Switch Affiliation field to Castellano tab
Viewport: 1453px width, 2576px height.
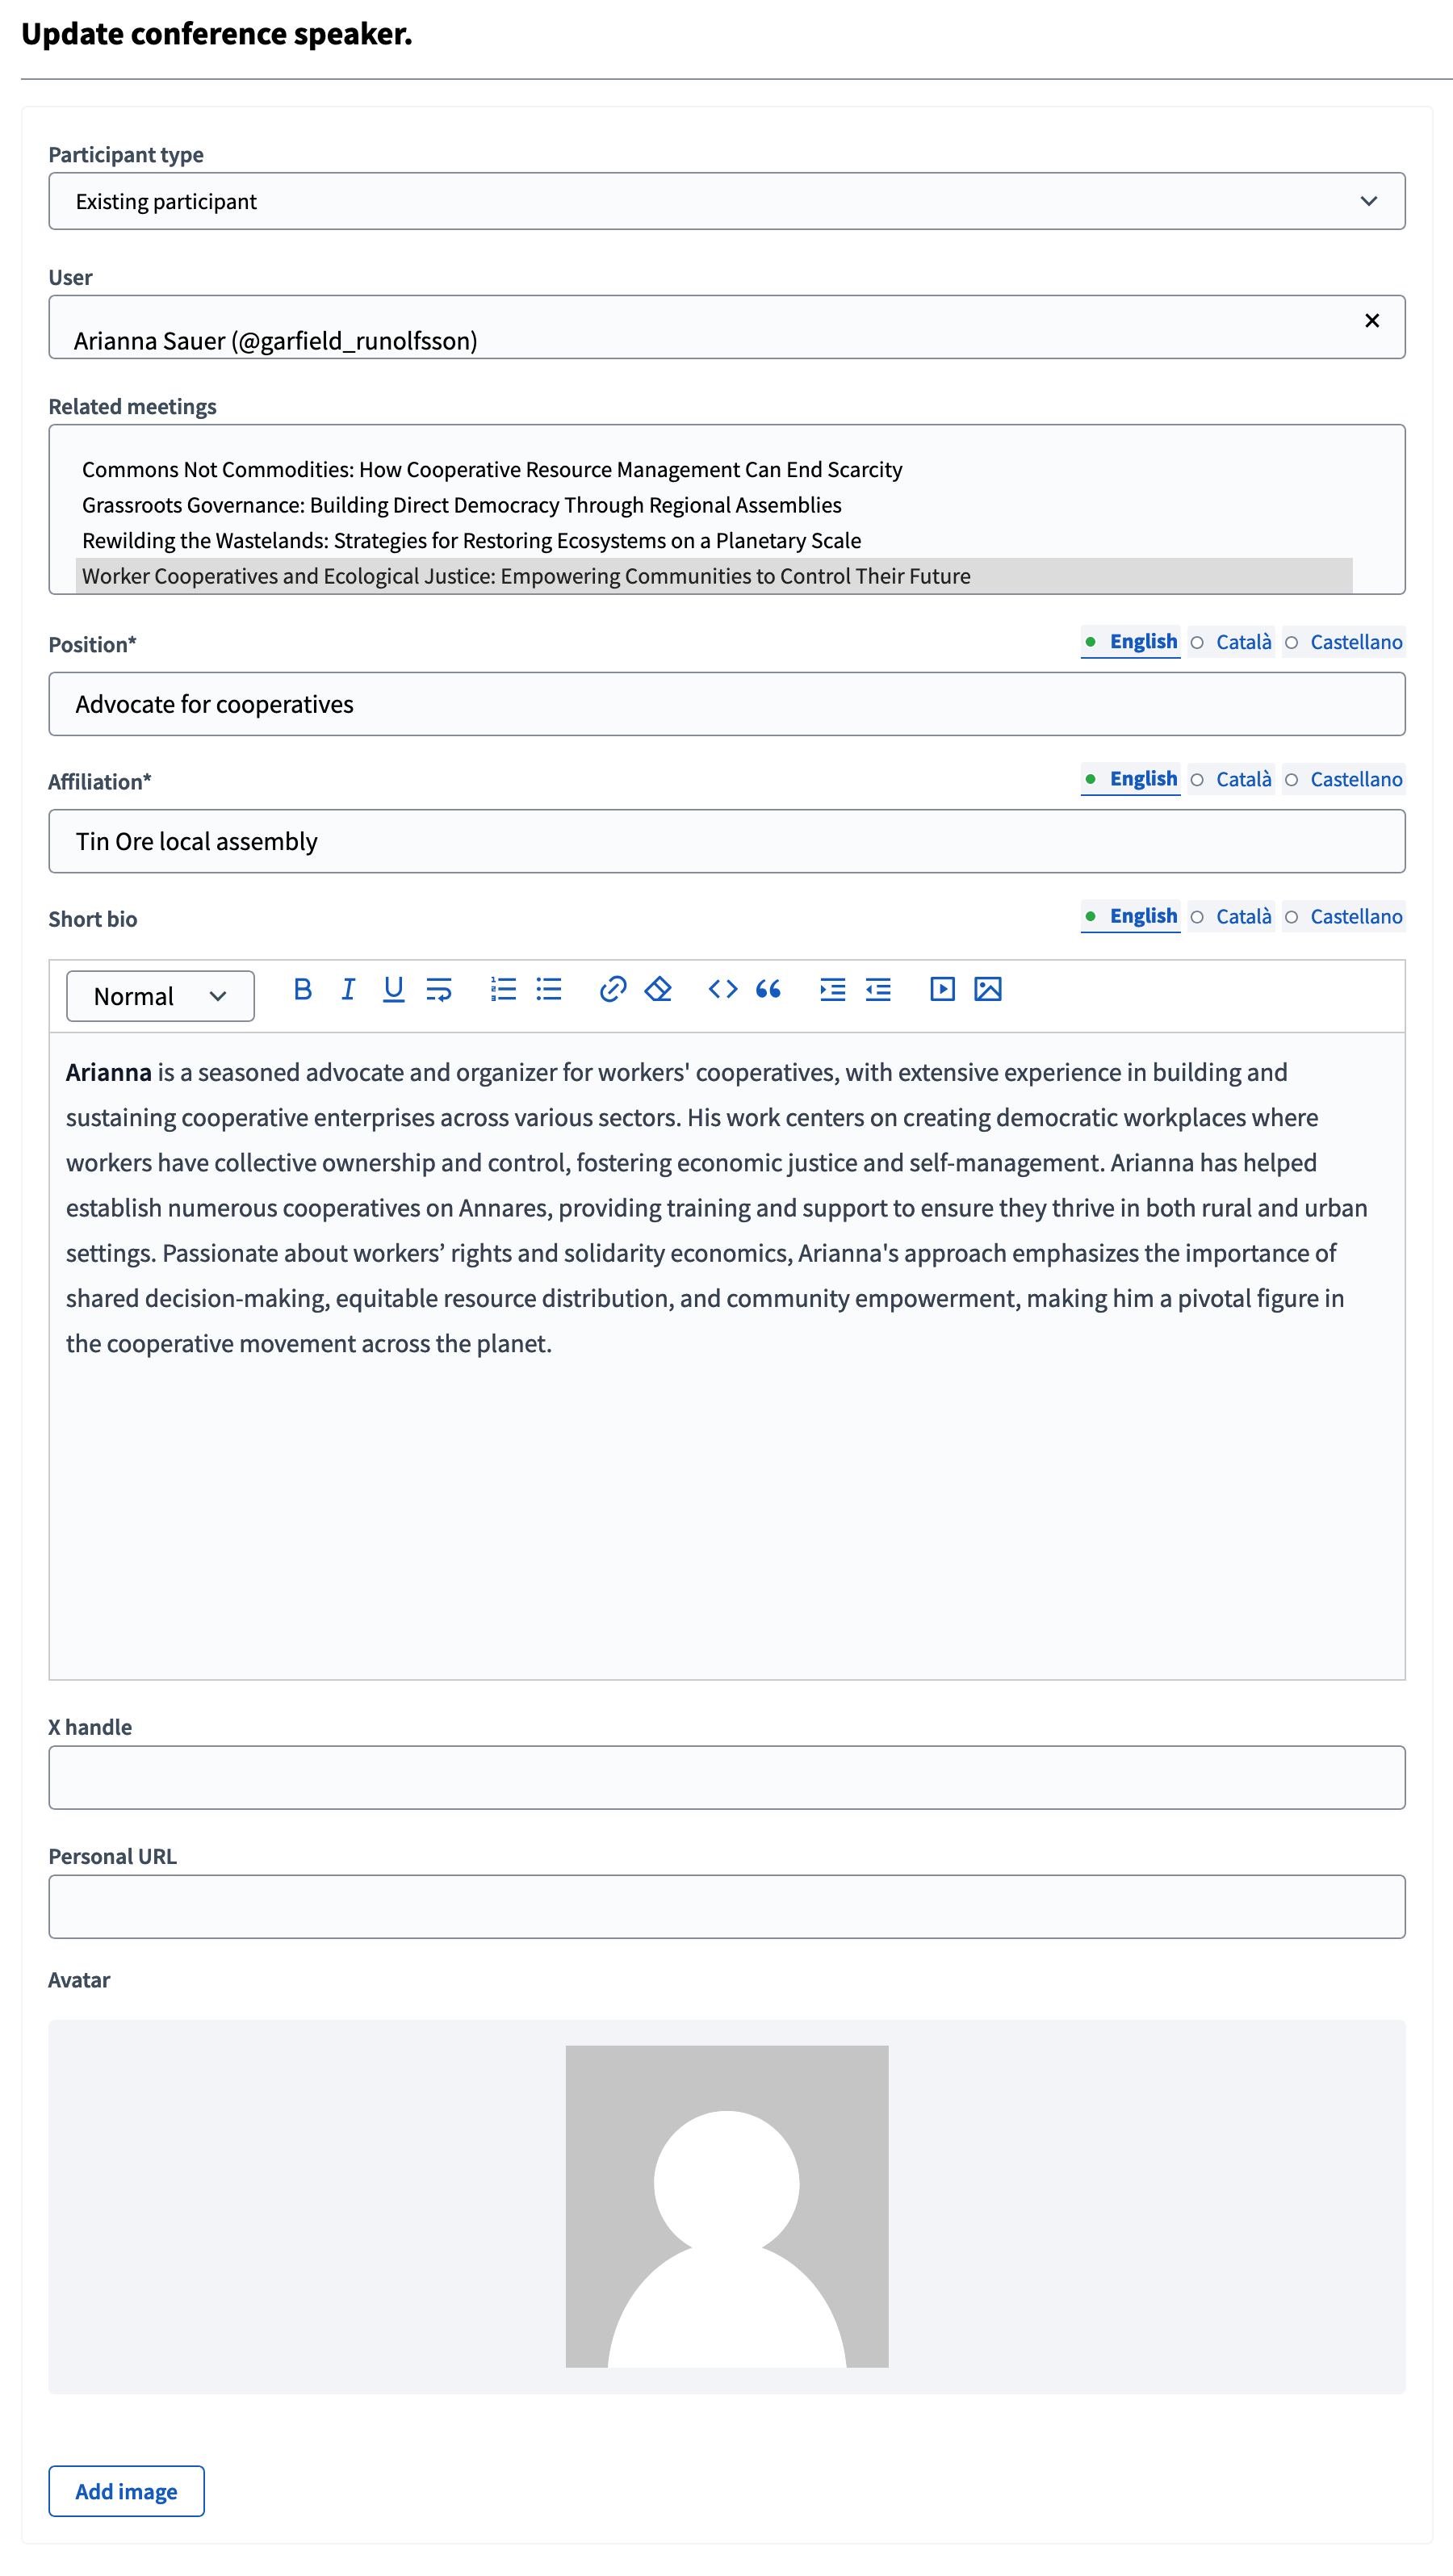point(1355,779)
